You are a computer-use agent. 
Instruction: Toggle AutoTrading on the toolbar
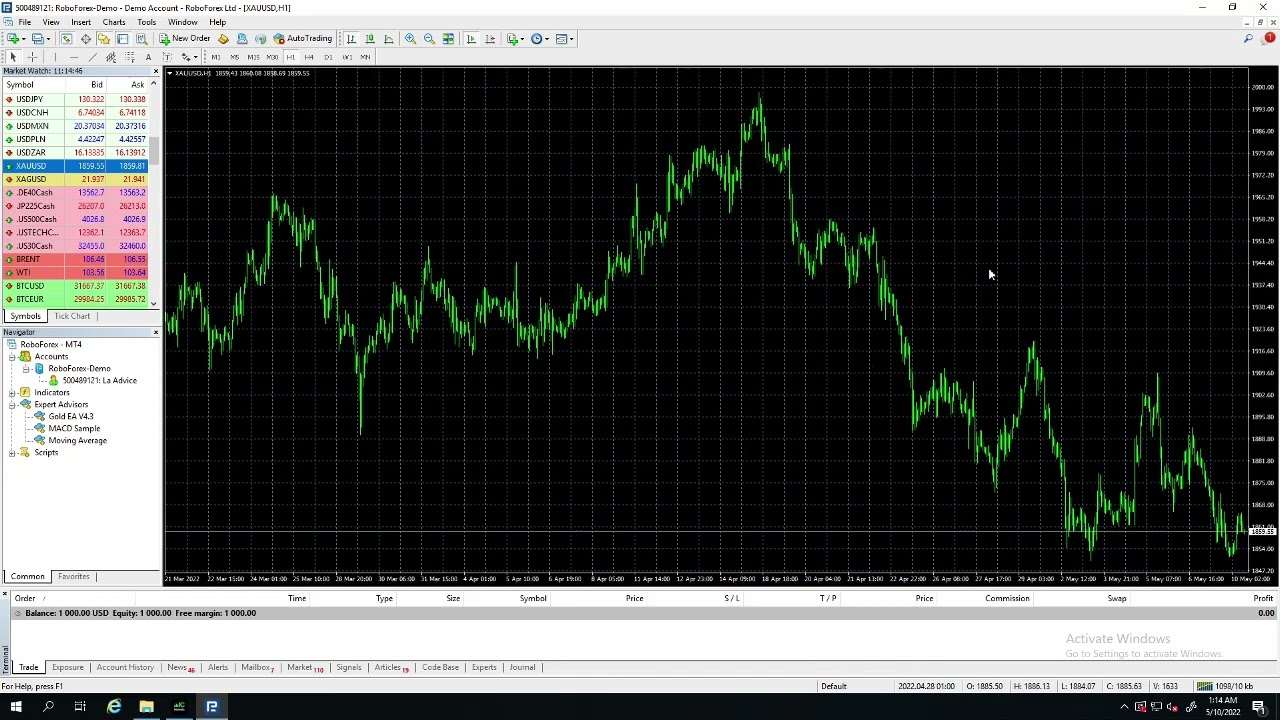pos(303,39)
